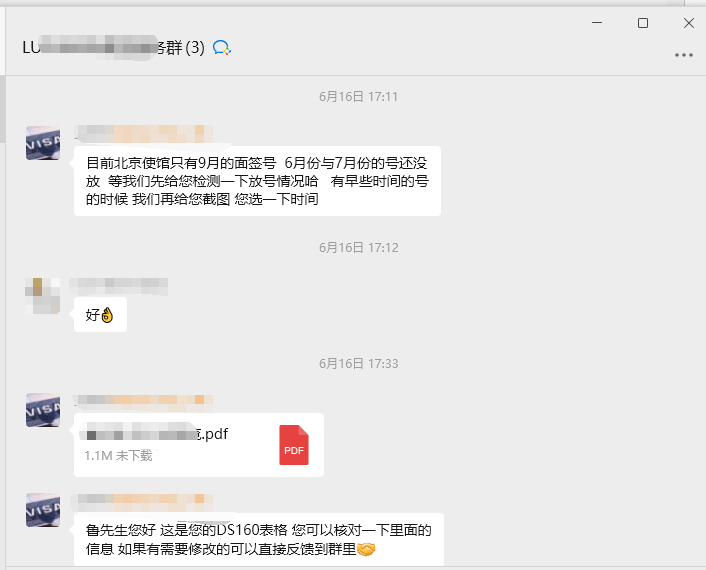Click the blurred avatar above the 好 reply
The width and height of the screenshot is (706, 570).
point(43,296)
